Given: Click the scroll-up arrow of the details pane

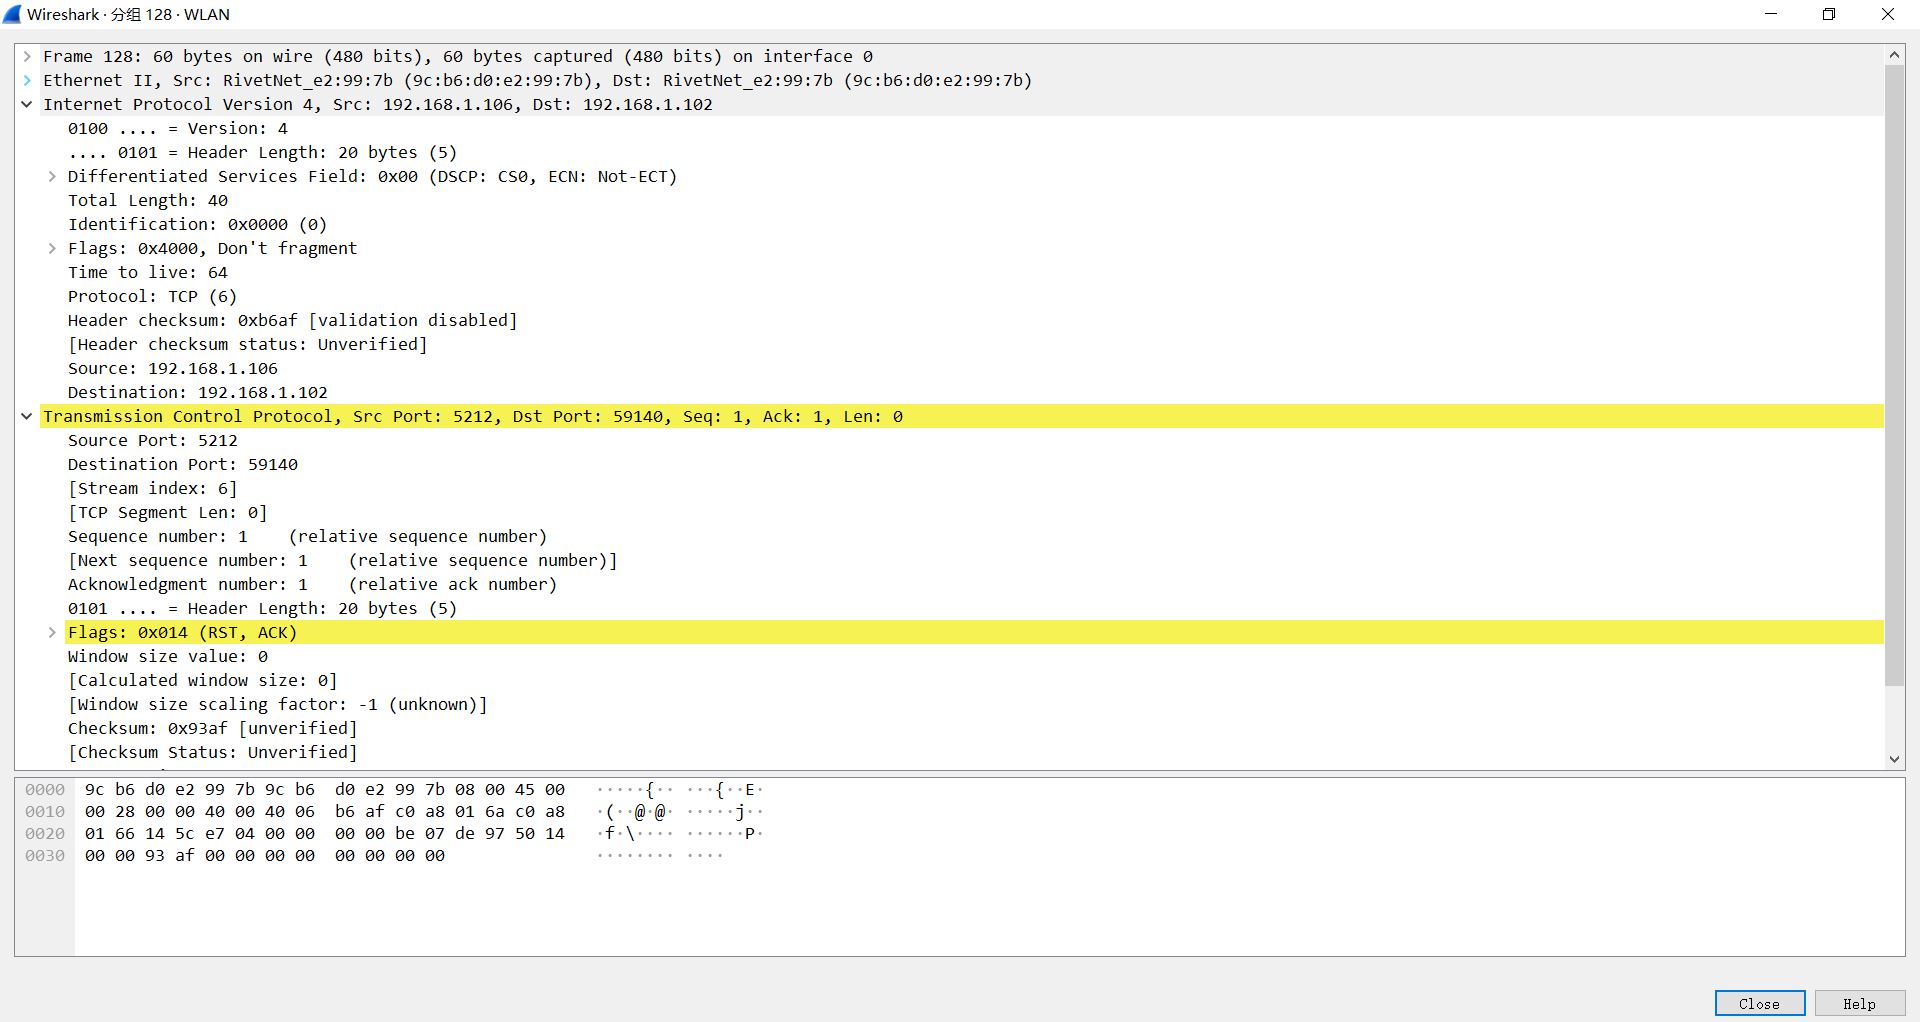Looking at the screenshot, I should coord(1894,56).
